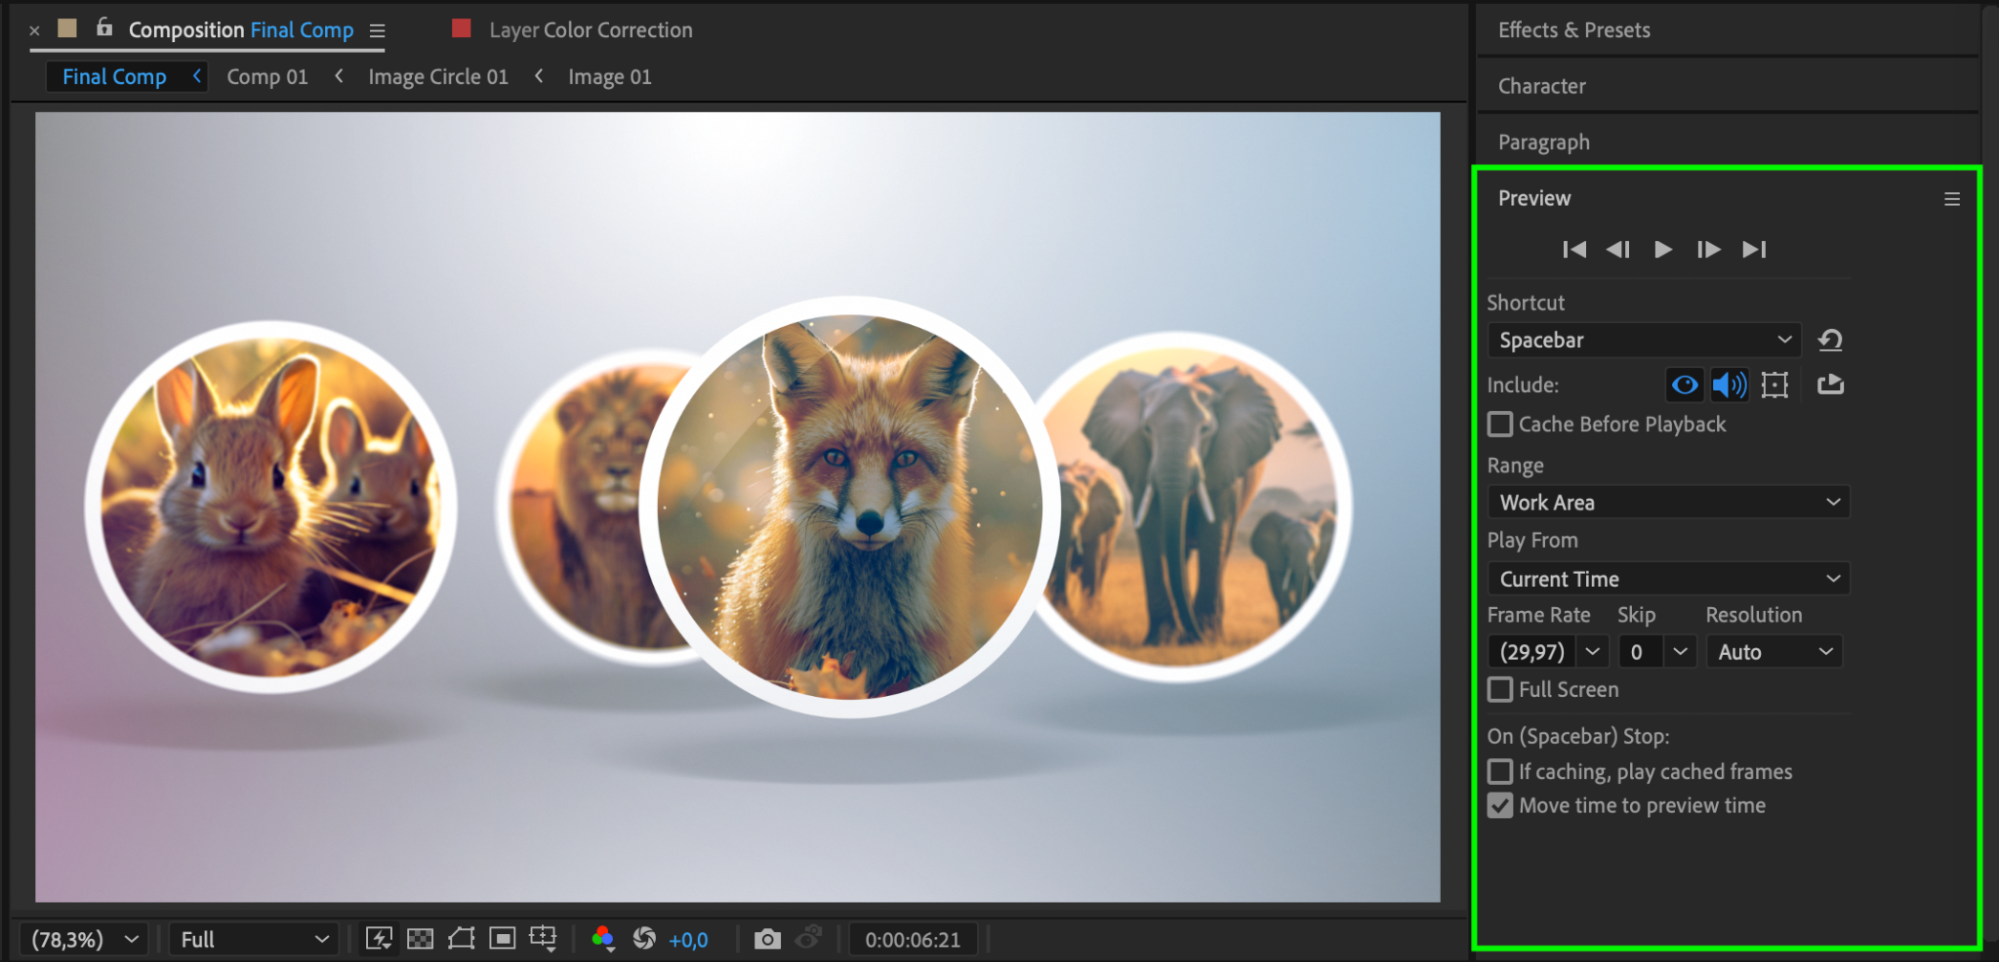
Task: Enable Cache Before Playback checkbox
Action: pos(1500,424)
